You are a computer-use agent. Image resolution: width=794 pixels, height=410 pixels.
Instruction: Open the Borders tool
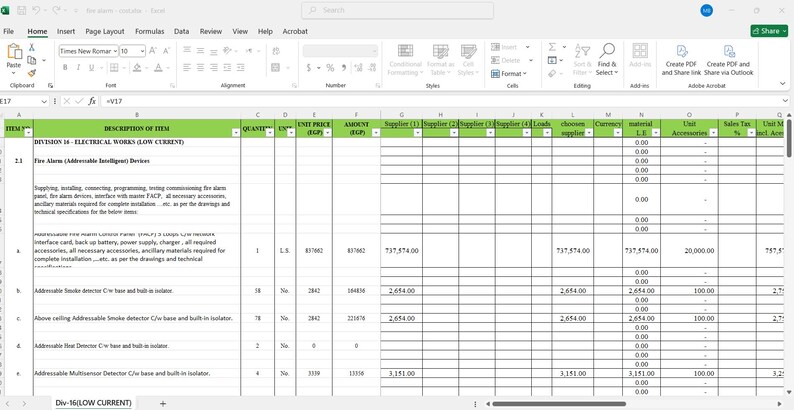coord(114,67)
